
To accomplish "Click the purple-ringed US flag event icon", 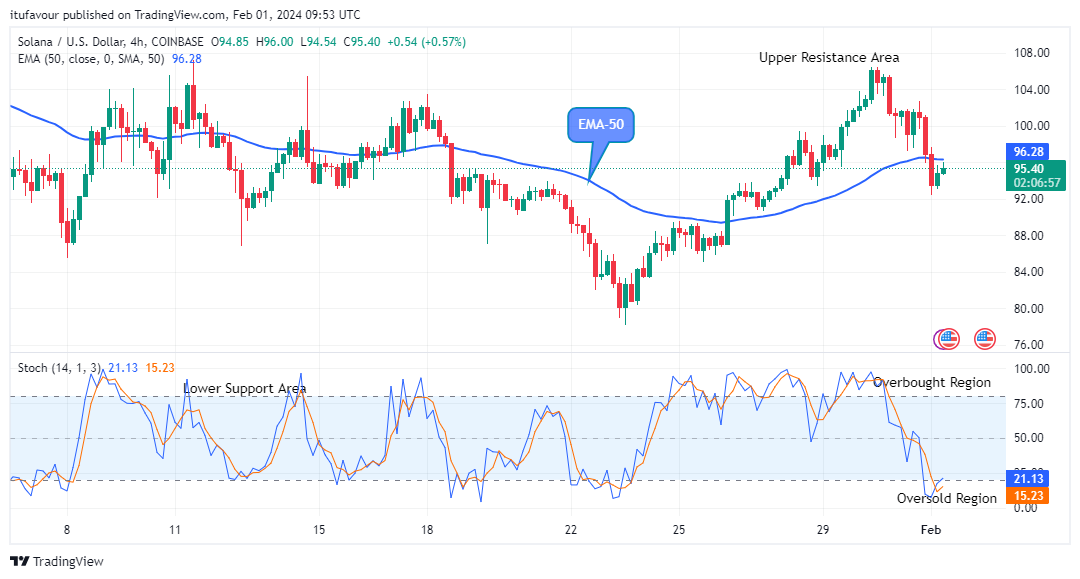I will pyautogui.click(x=947, y=339).
